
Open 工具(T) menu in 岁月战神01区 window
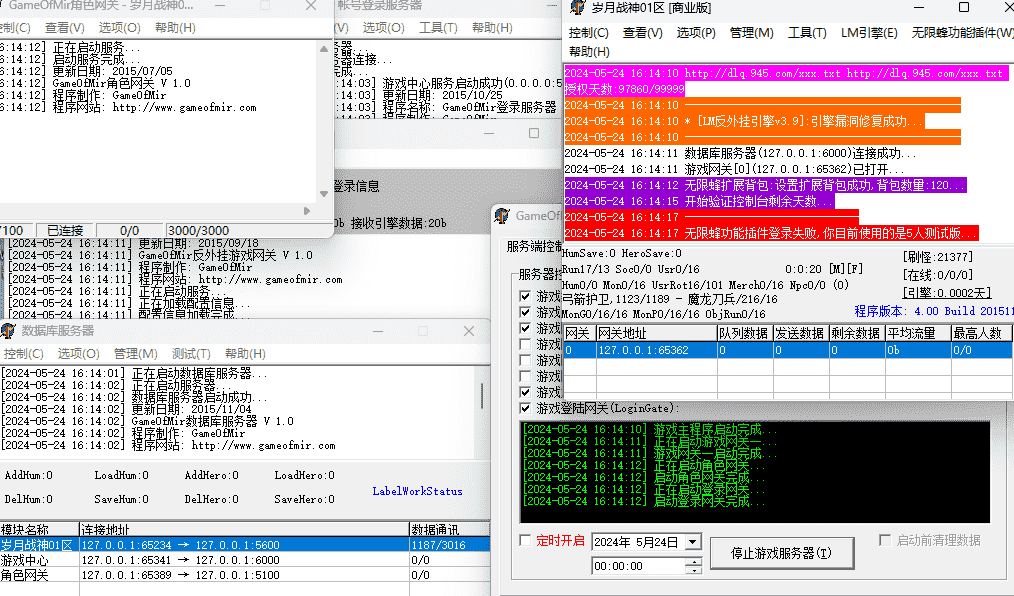click(x=807, y=33)
